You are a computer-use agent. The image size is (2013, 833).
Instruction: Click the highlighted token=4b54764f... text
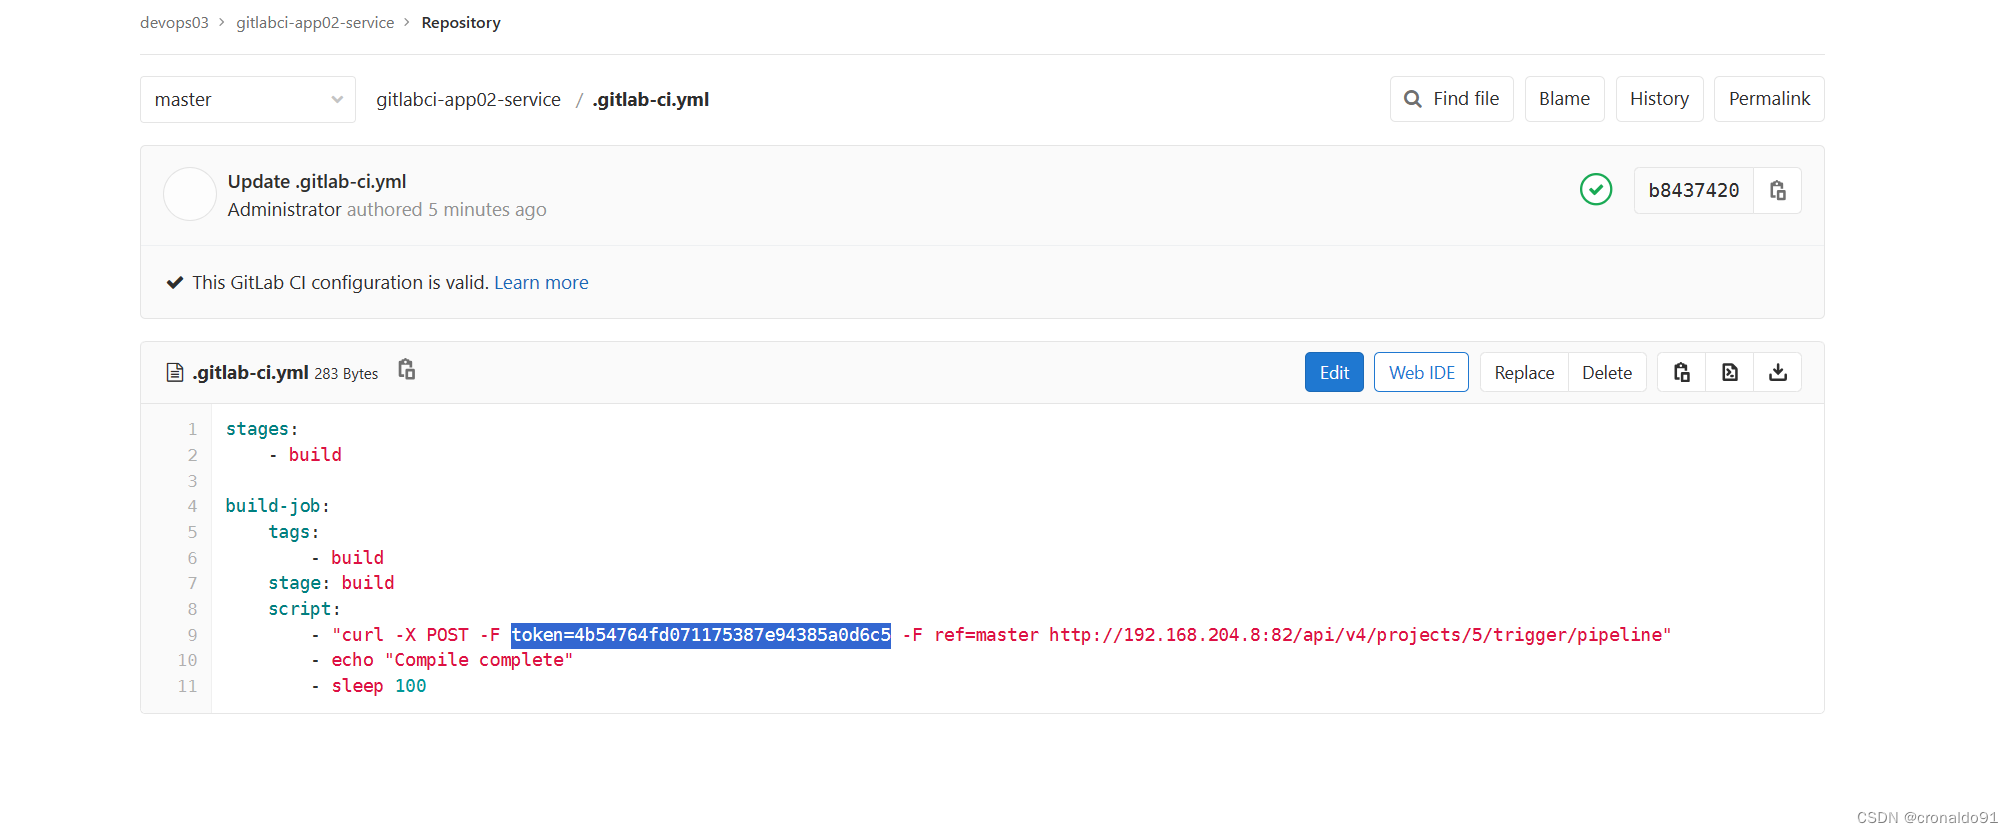pos(700,635)
